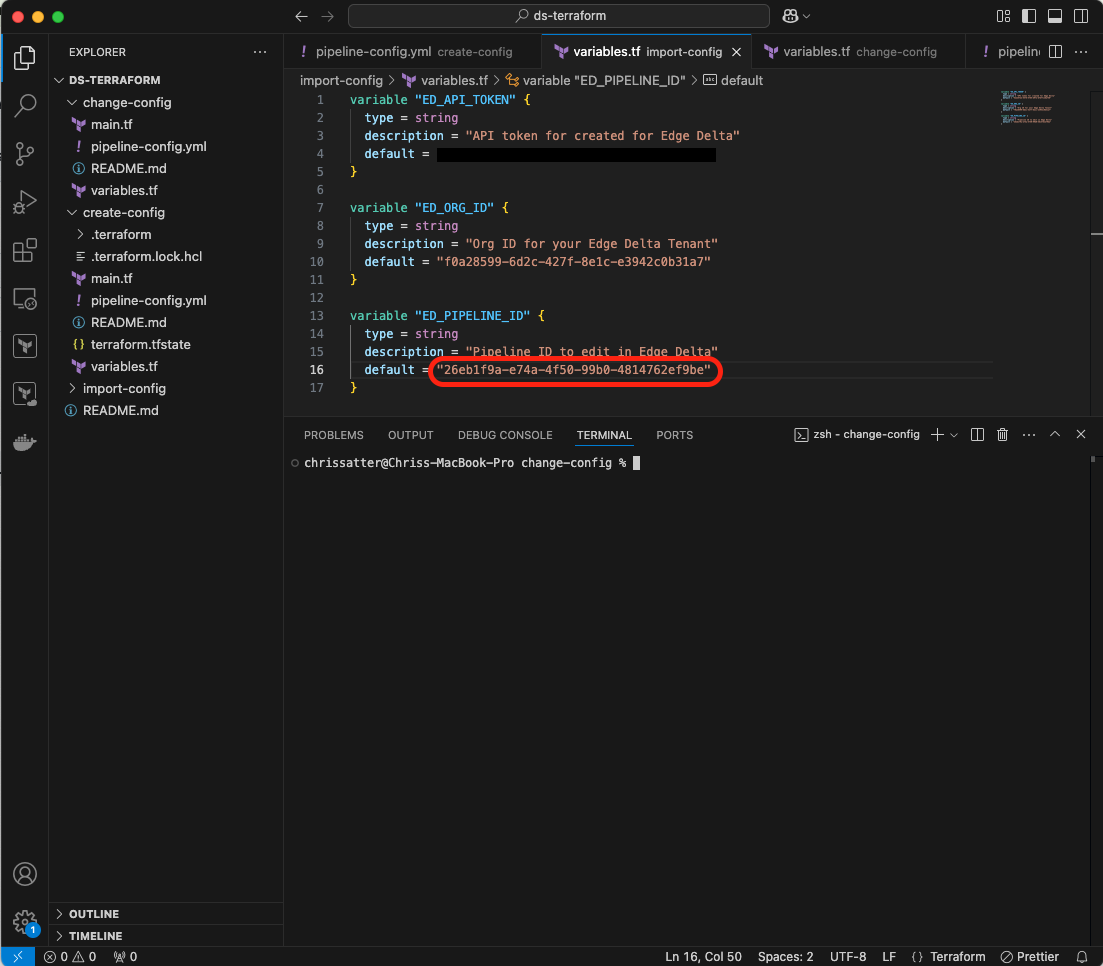1103x966 pixels.
Task: Open the Remote Explorer view
Action: [25, 298]
